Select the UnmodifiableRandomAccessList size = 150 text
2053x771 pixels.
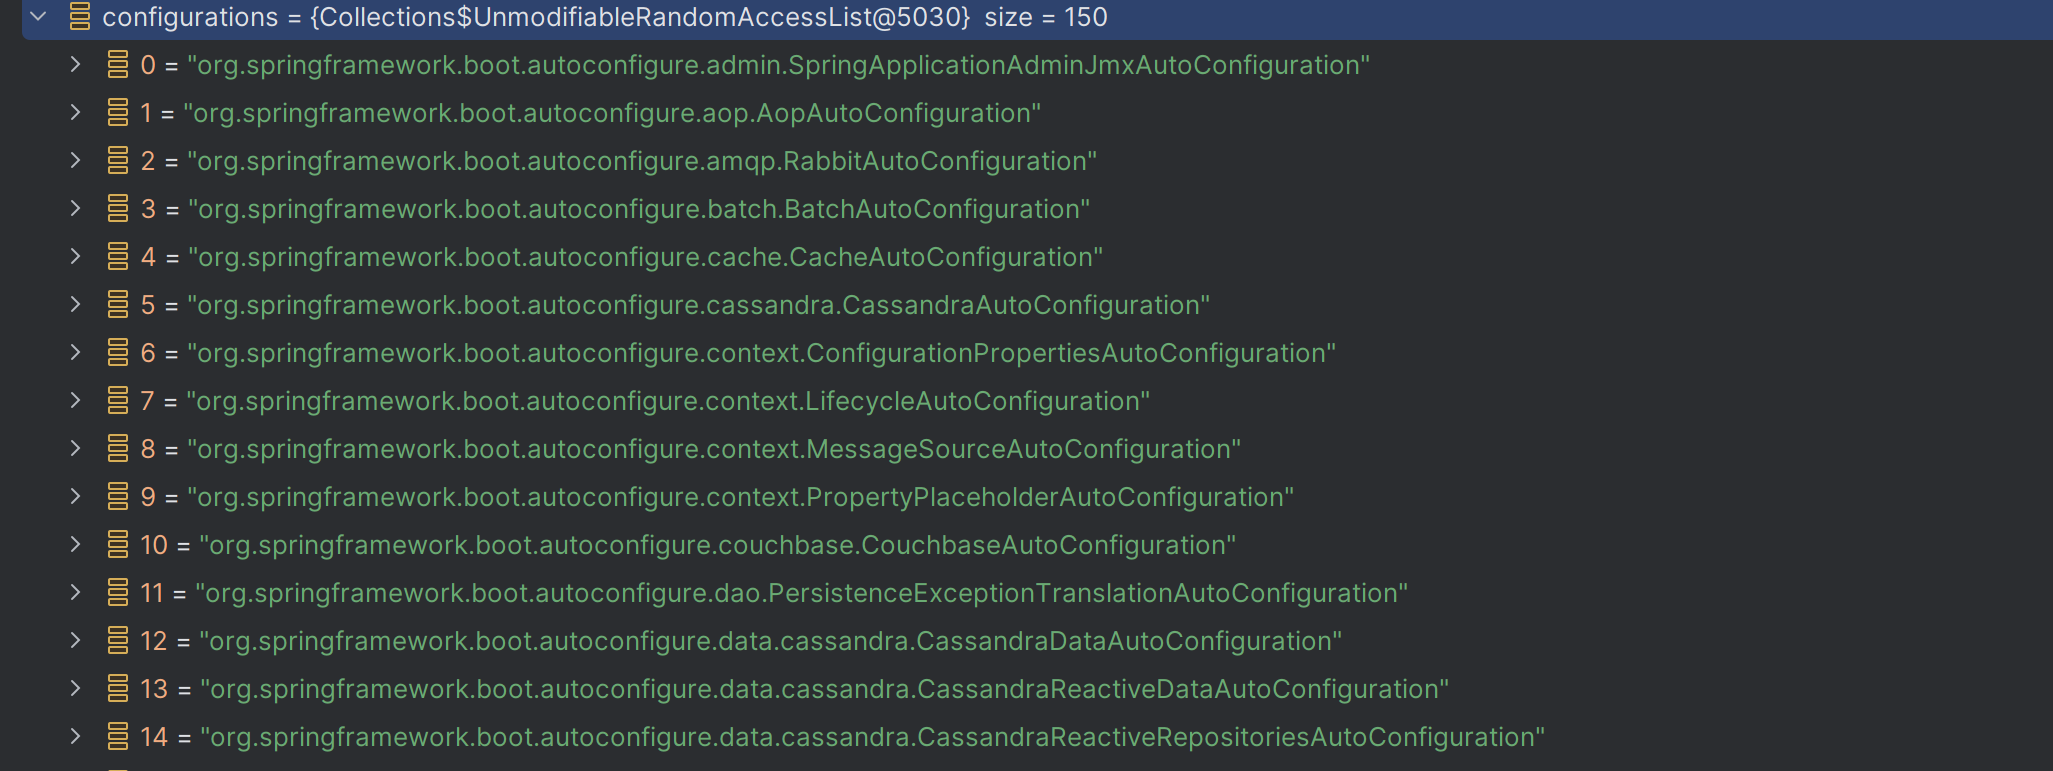click(x=709, y=17)
